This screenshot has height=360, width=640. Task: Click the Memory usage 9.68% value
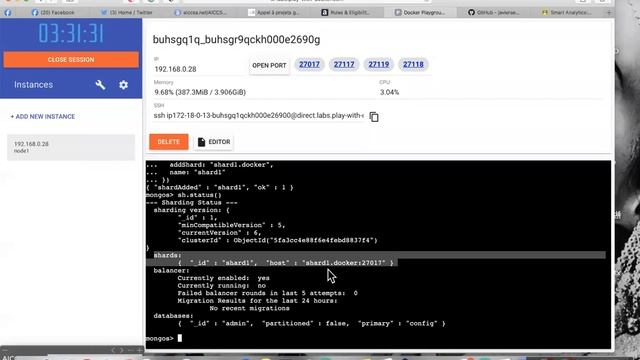(200, 92)
